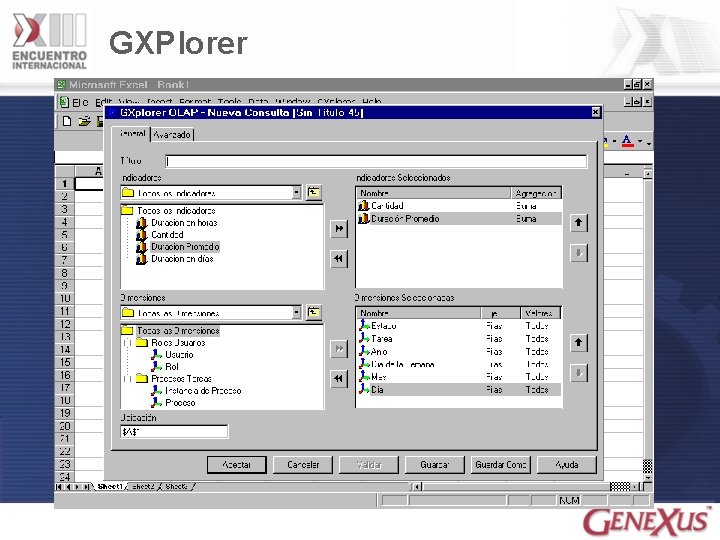Remove selected dimension with backward arrows button
This screenshot has width=720, height=540.
pyautogui.click(x=339, y=379)
